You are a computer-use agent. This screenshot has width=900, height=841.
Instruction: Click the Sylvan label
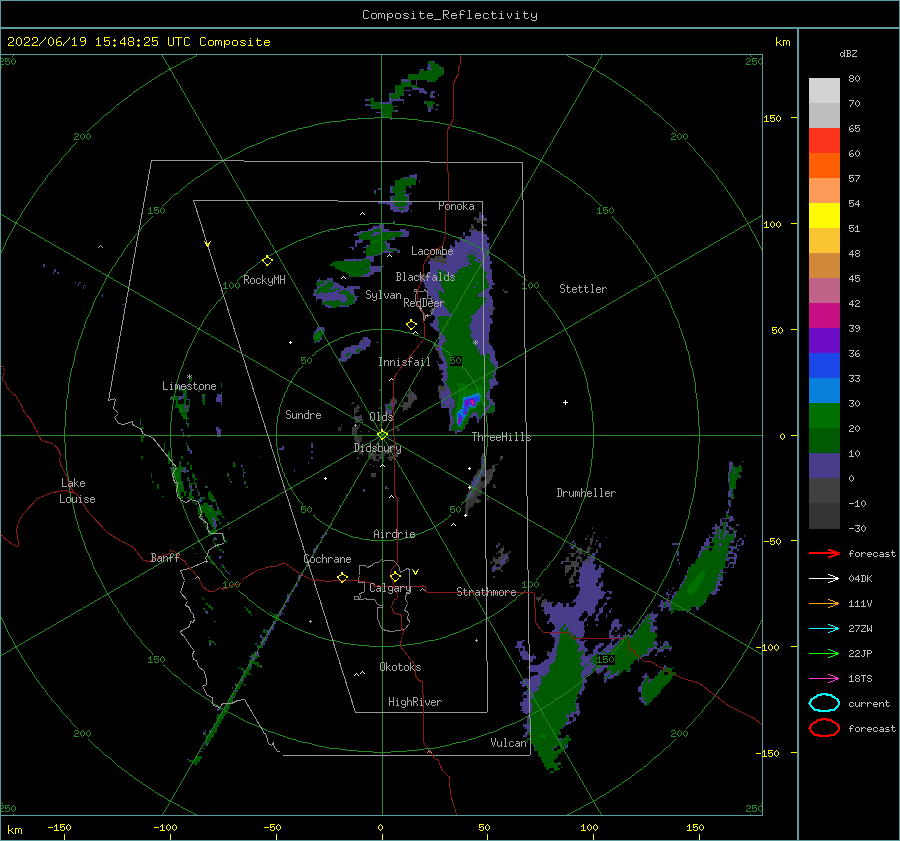click(x=383, y=295)
